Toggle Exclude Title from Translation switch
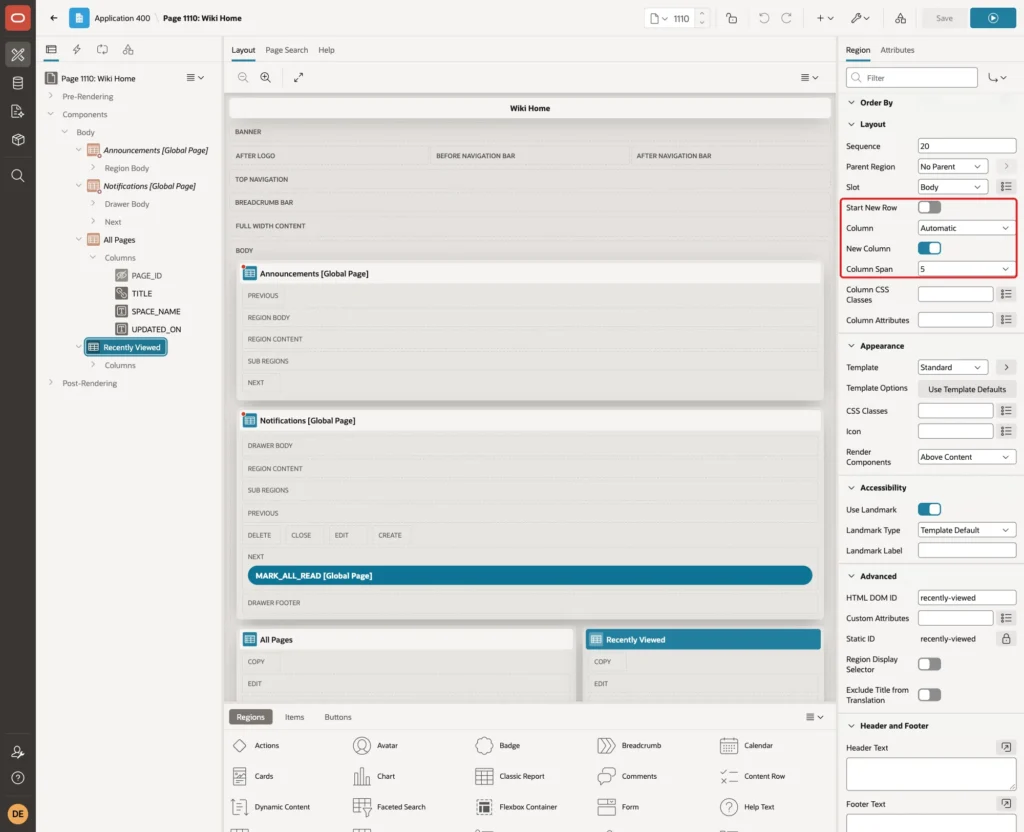1024x832 pixels. [929, 695]
